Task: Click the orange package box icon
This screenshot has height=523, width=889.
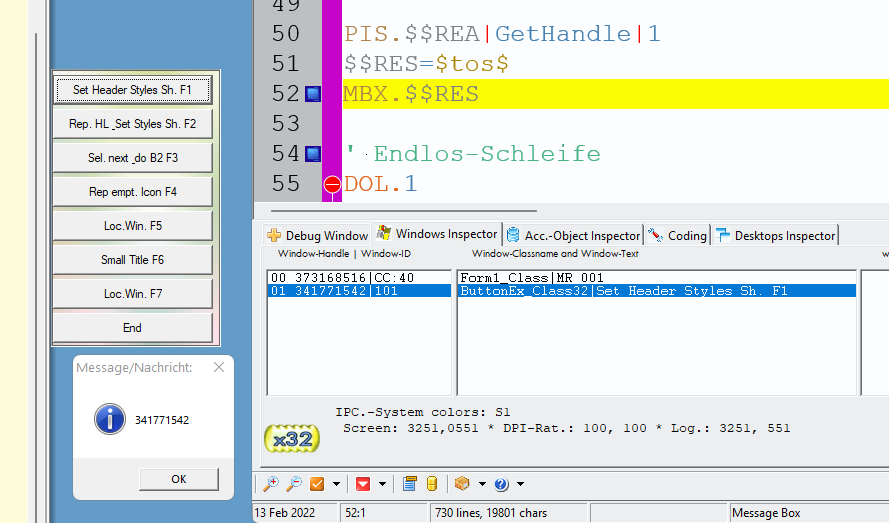Action: 461,484
